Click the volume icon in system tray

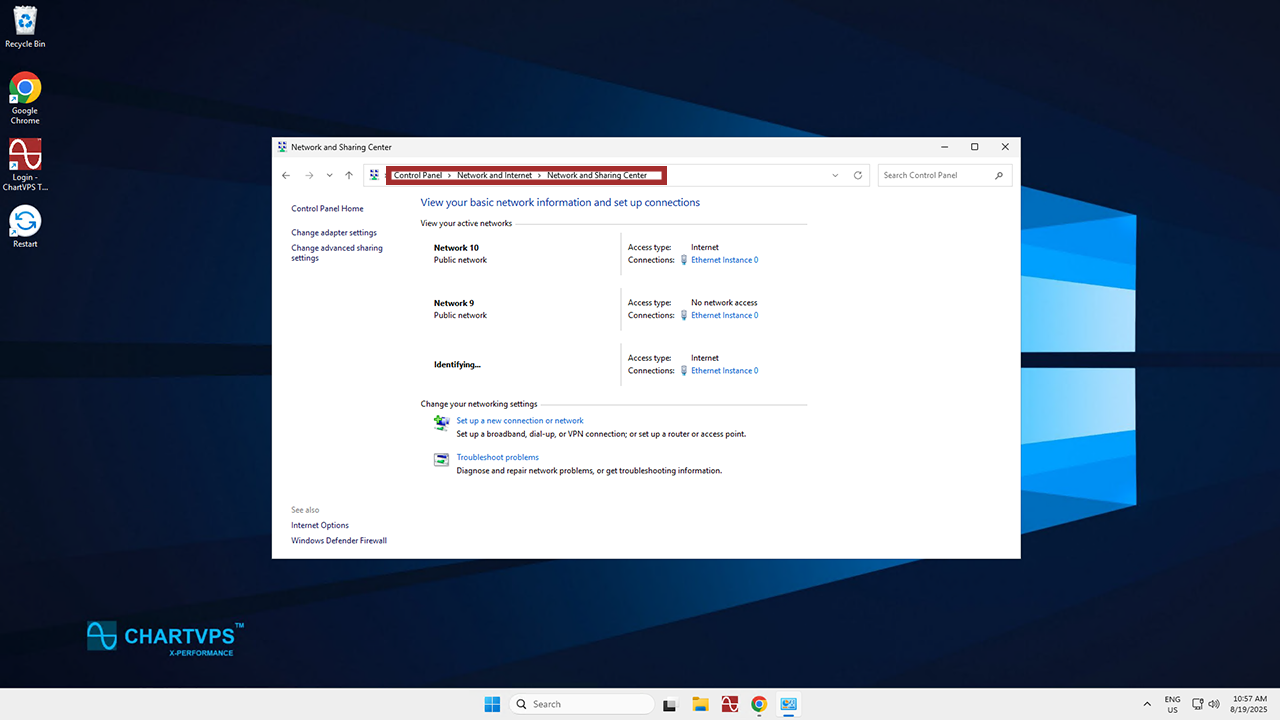coord(1213,704)
